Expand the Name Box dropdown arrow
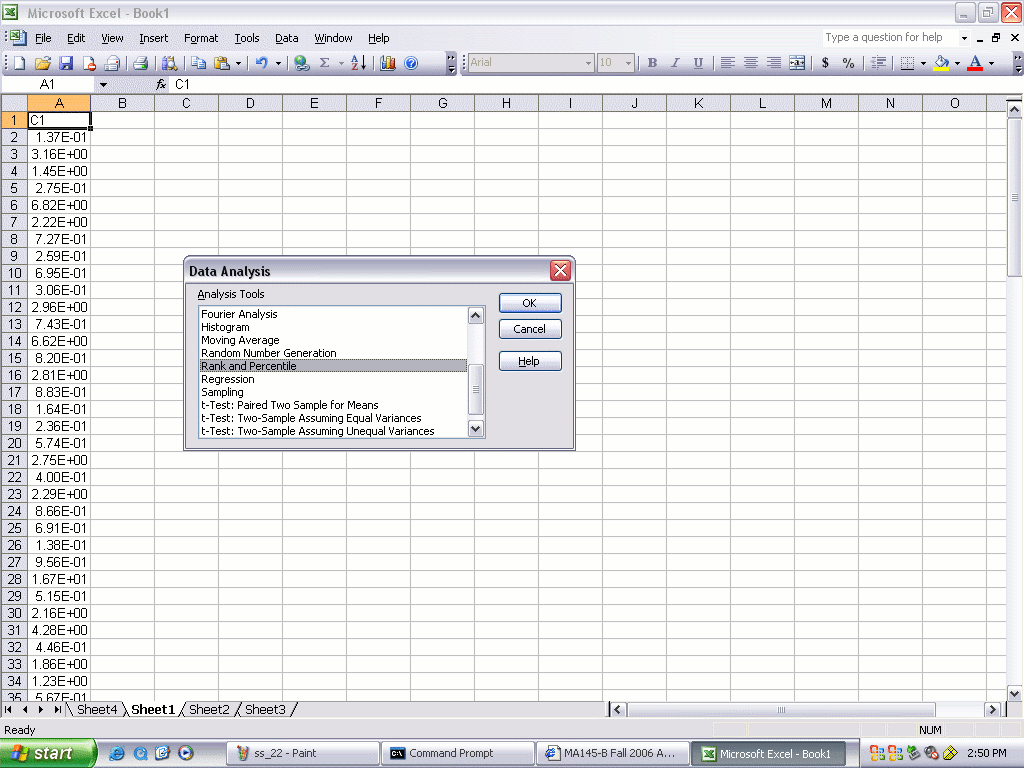The width and height of the screenshot is (1024, 768). 103,85
